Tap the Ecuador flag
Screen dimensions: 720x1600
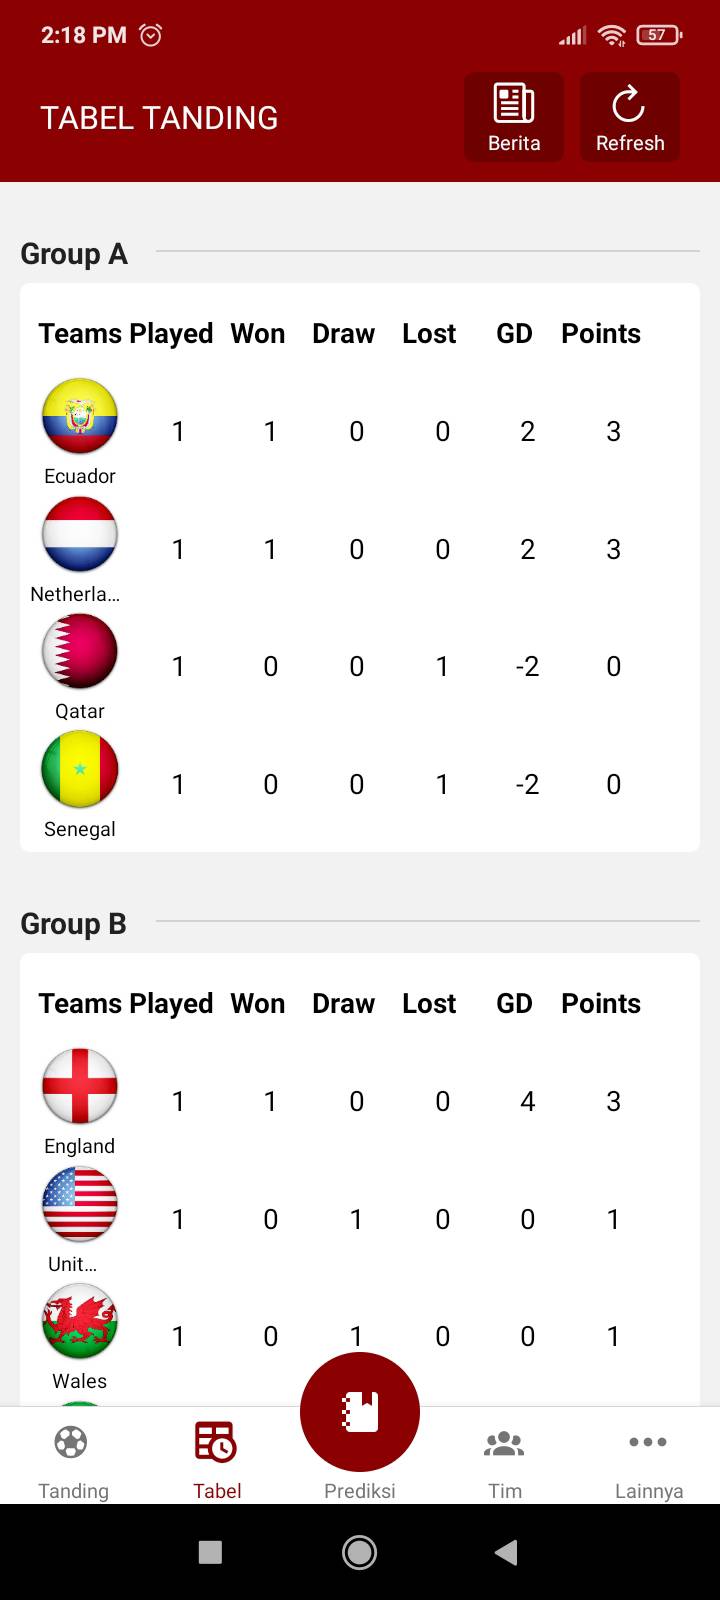80,416
